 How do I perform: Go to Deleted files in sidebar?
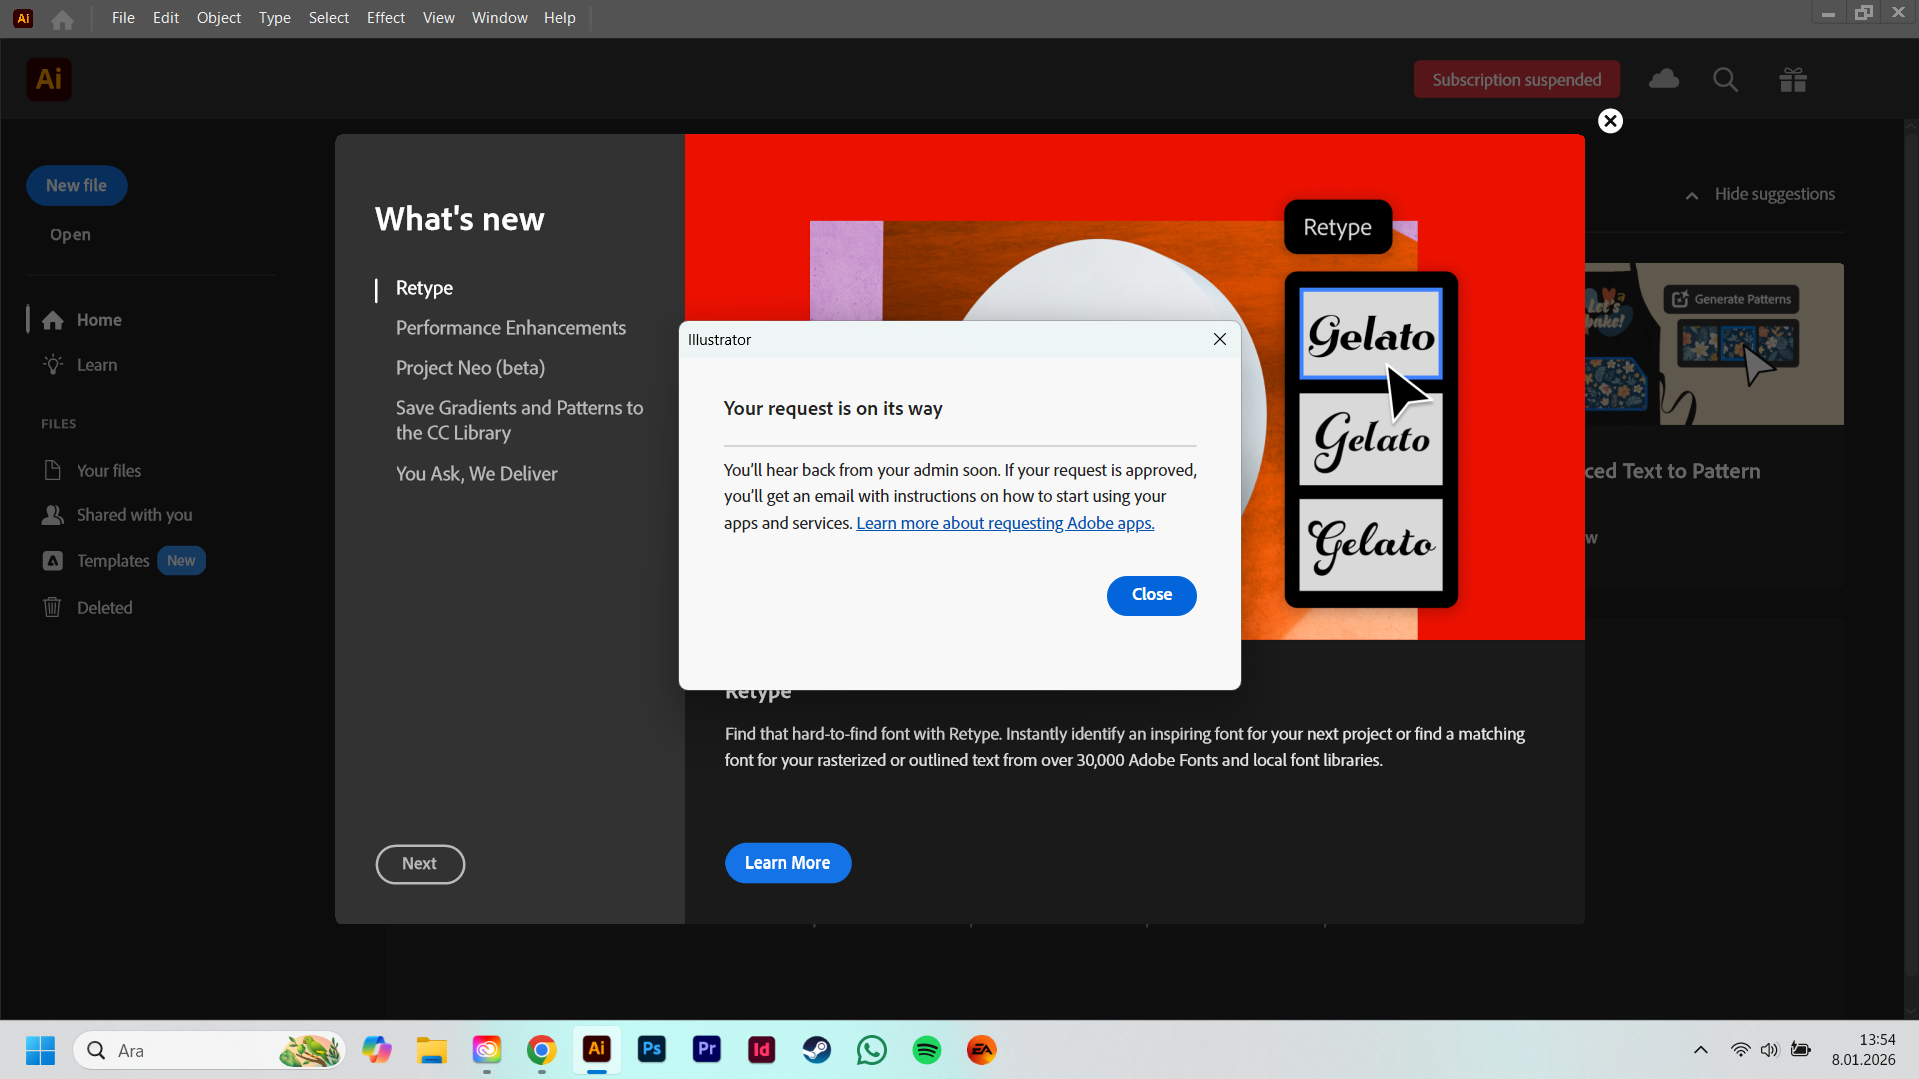[105, 608]
